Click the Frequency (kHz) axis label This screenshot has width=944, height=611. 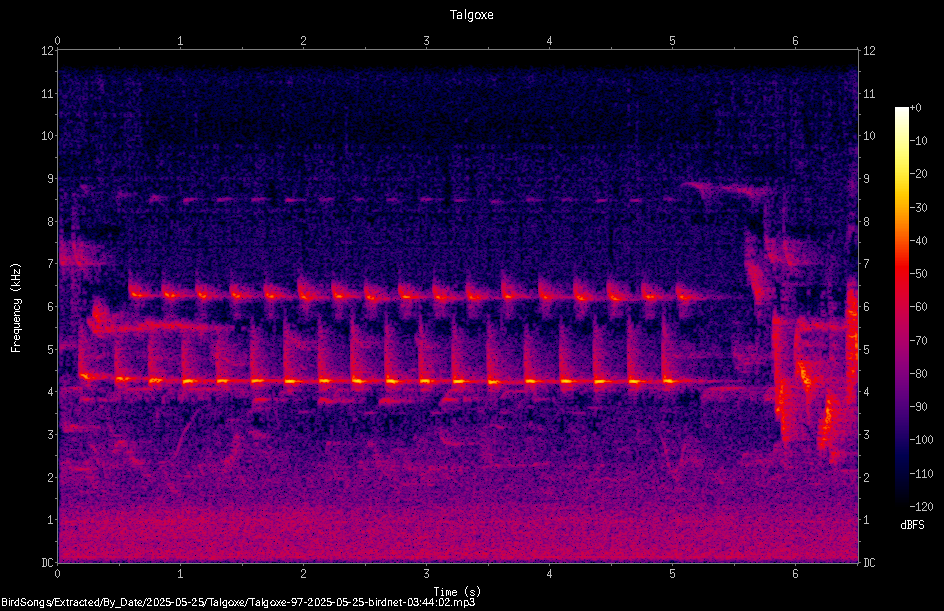point(16,308)
